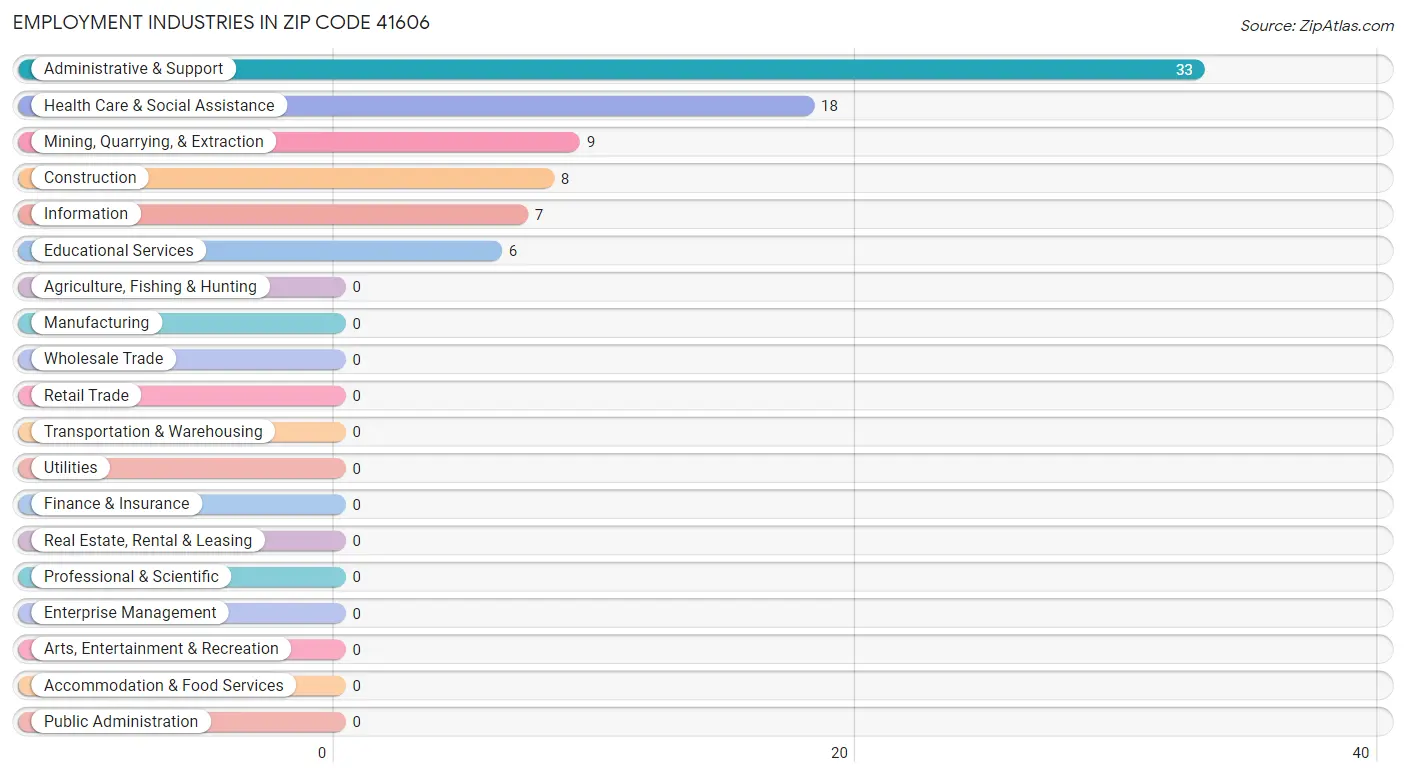Click the 'Professional & Scientific' label
This screenshot has height=776, width=1406.
coord(131,576)
